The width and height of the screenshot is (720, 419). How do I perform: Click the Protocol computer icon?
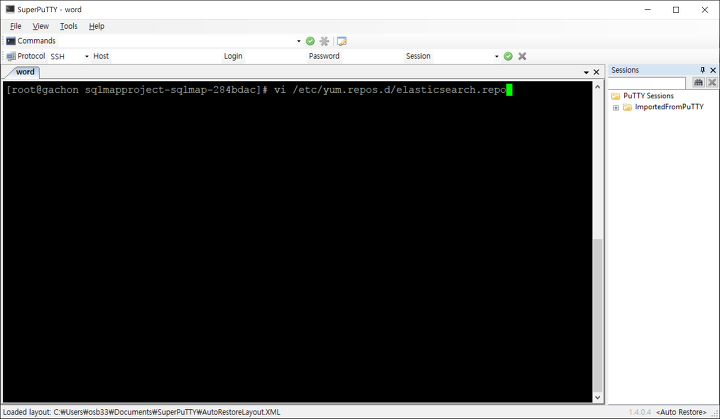coord(11,56)
